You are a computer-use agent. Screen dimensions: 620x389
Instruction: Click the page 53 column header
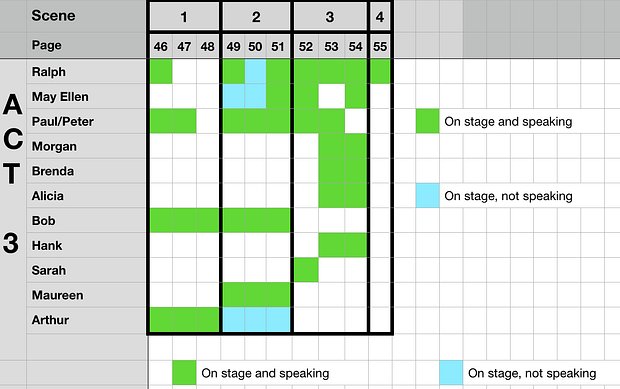point(331,47)
